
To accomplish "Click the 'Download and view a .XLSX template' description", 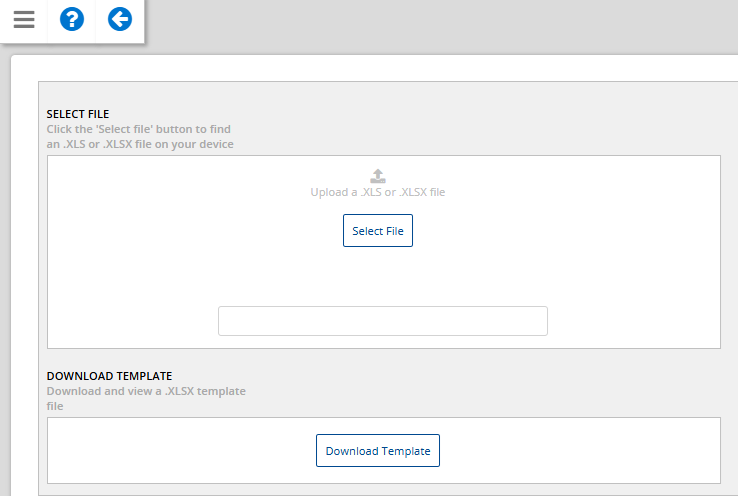I will 146,391.
